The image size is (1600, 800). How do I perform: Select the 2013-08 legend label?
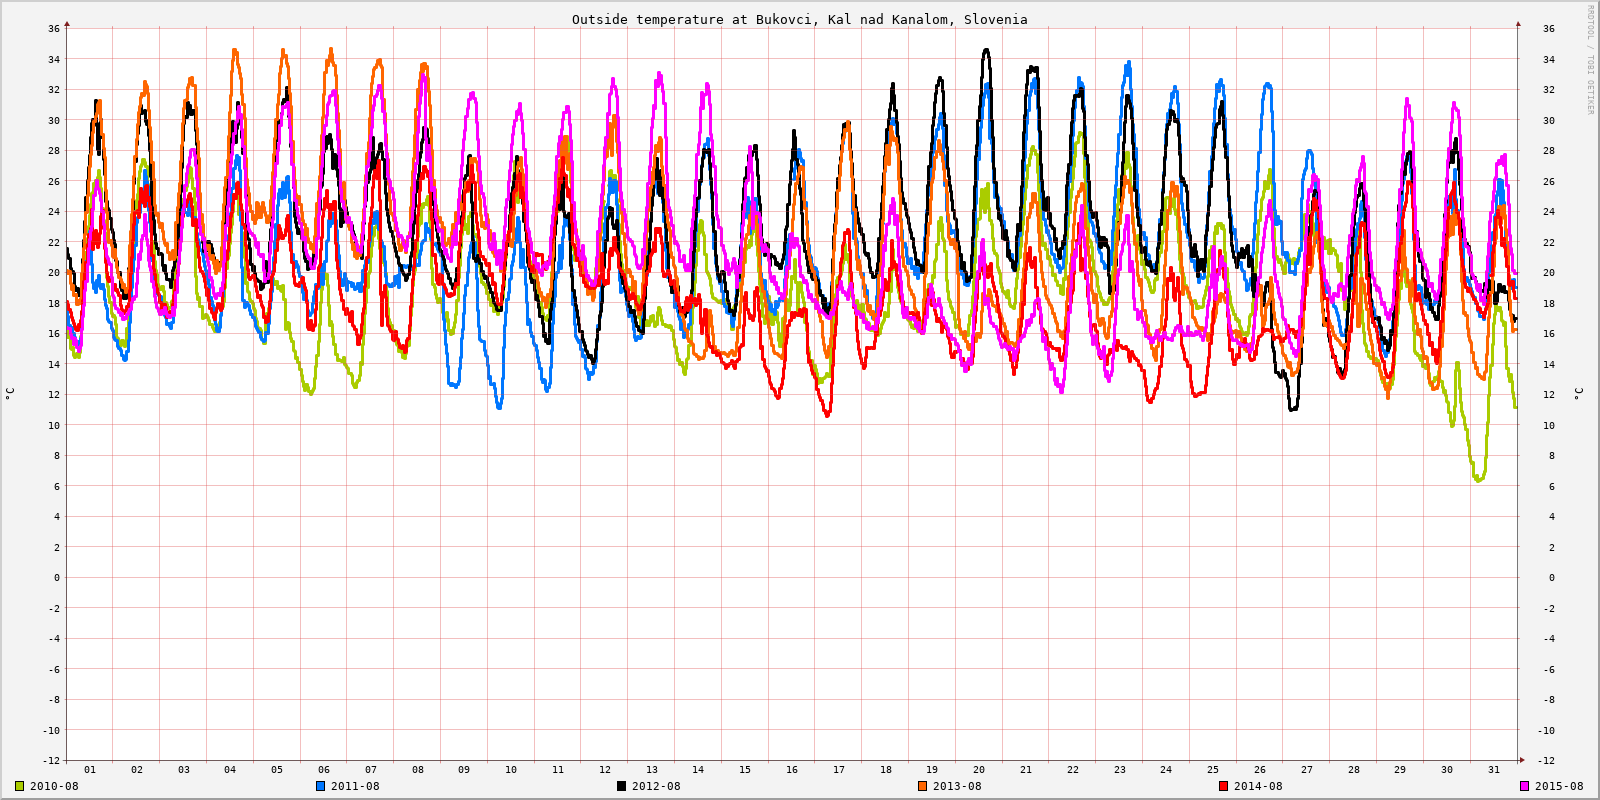click(x=957, y=786)
